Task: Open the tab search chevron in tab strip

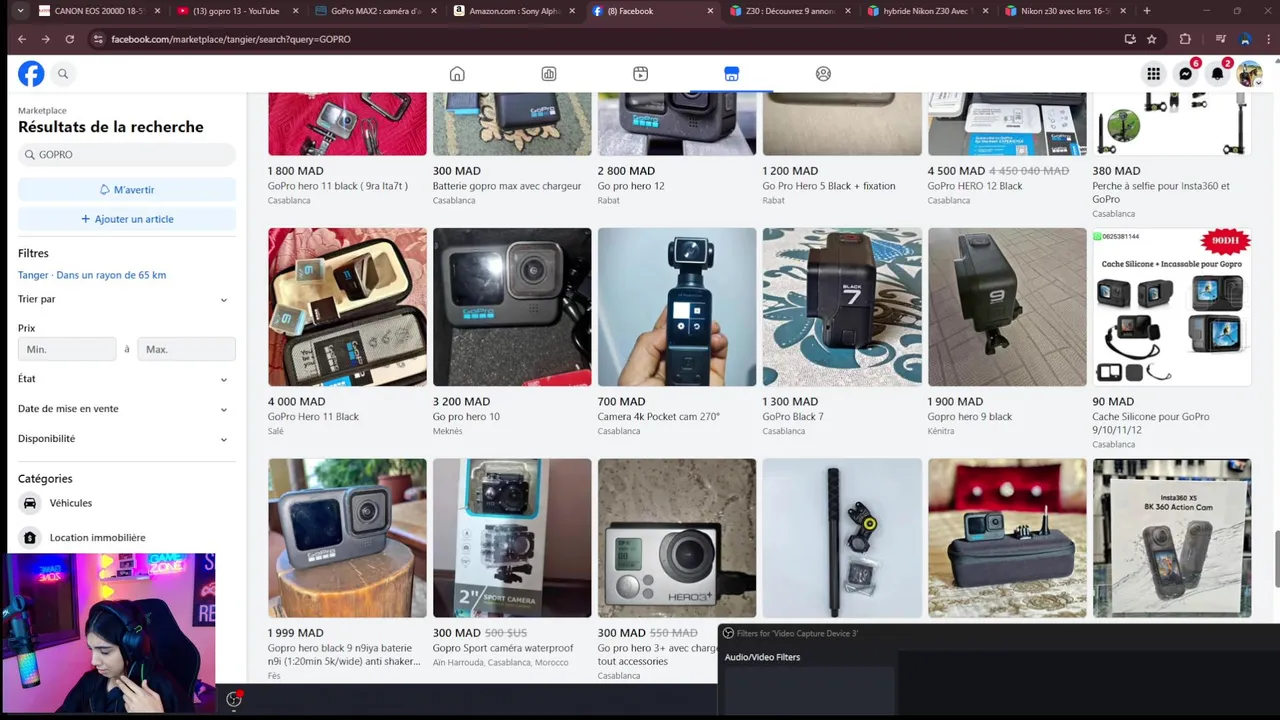Action: (20, 11)
